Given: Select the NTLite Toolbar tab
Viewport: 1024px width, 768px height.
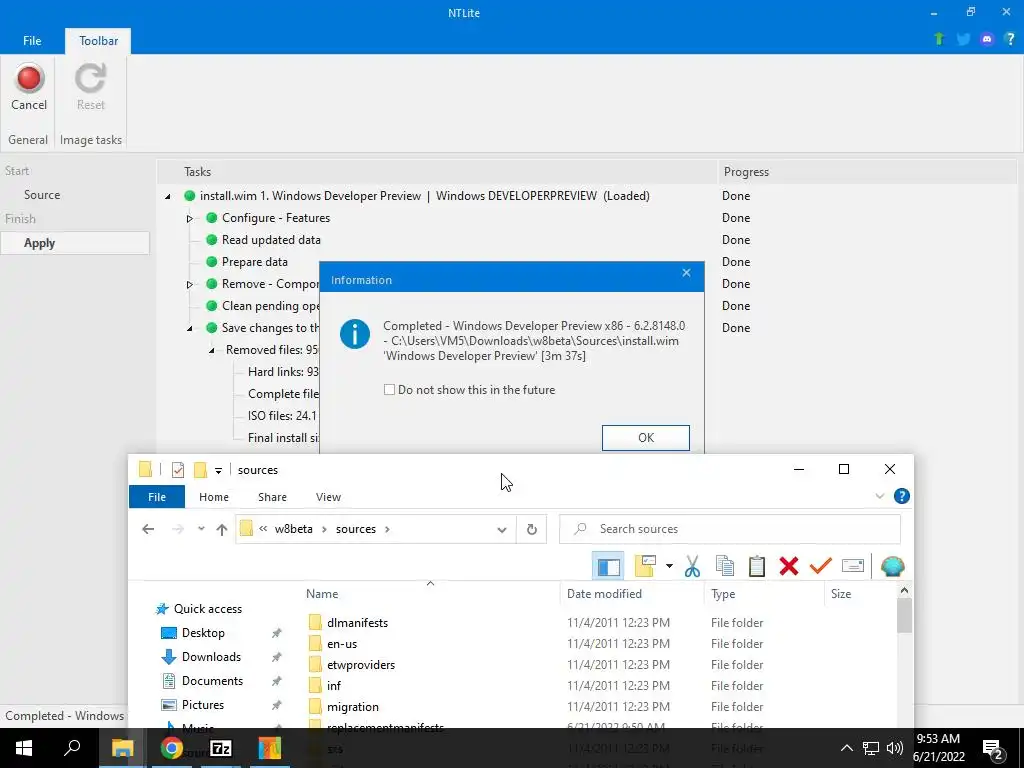Looking at the screenshot, I should pyautogui.click(x=99, y=40).
